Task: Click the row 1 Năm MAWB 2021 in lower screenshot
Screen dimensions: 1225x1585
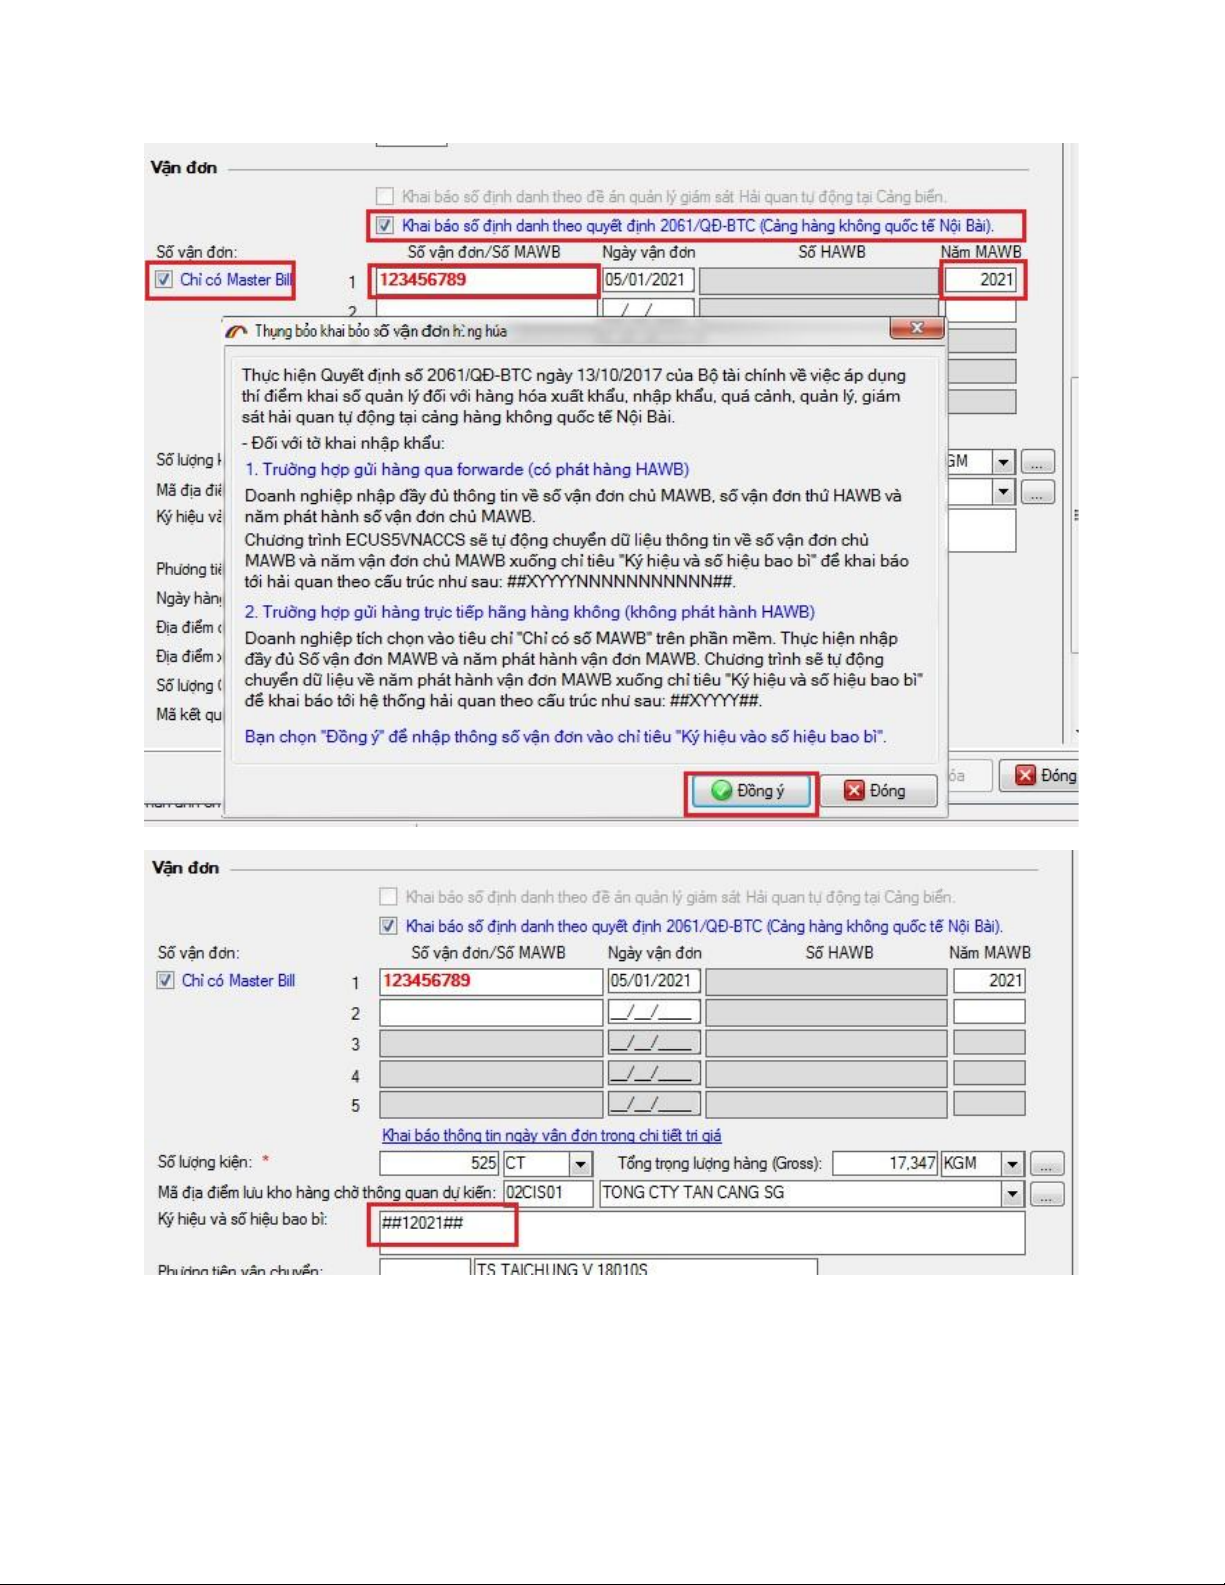Action: (989, 981)
